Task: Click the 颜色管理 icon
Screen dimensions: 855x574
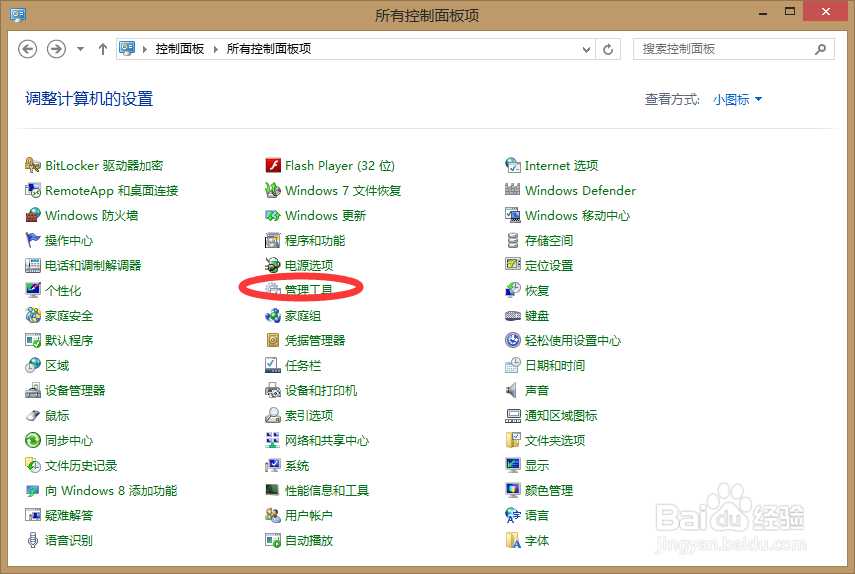Action: (513, 490)
